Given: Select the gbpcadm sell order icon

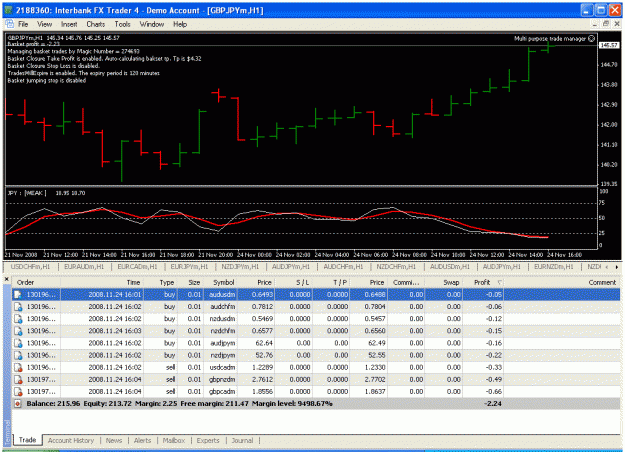Looking at the screenshot, I should 18,391.
